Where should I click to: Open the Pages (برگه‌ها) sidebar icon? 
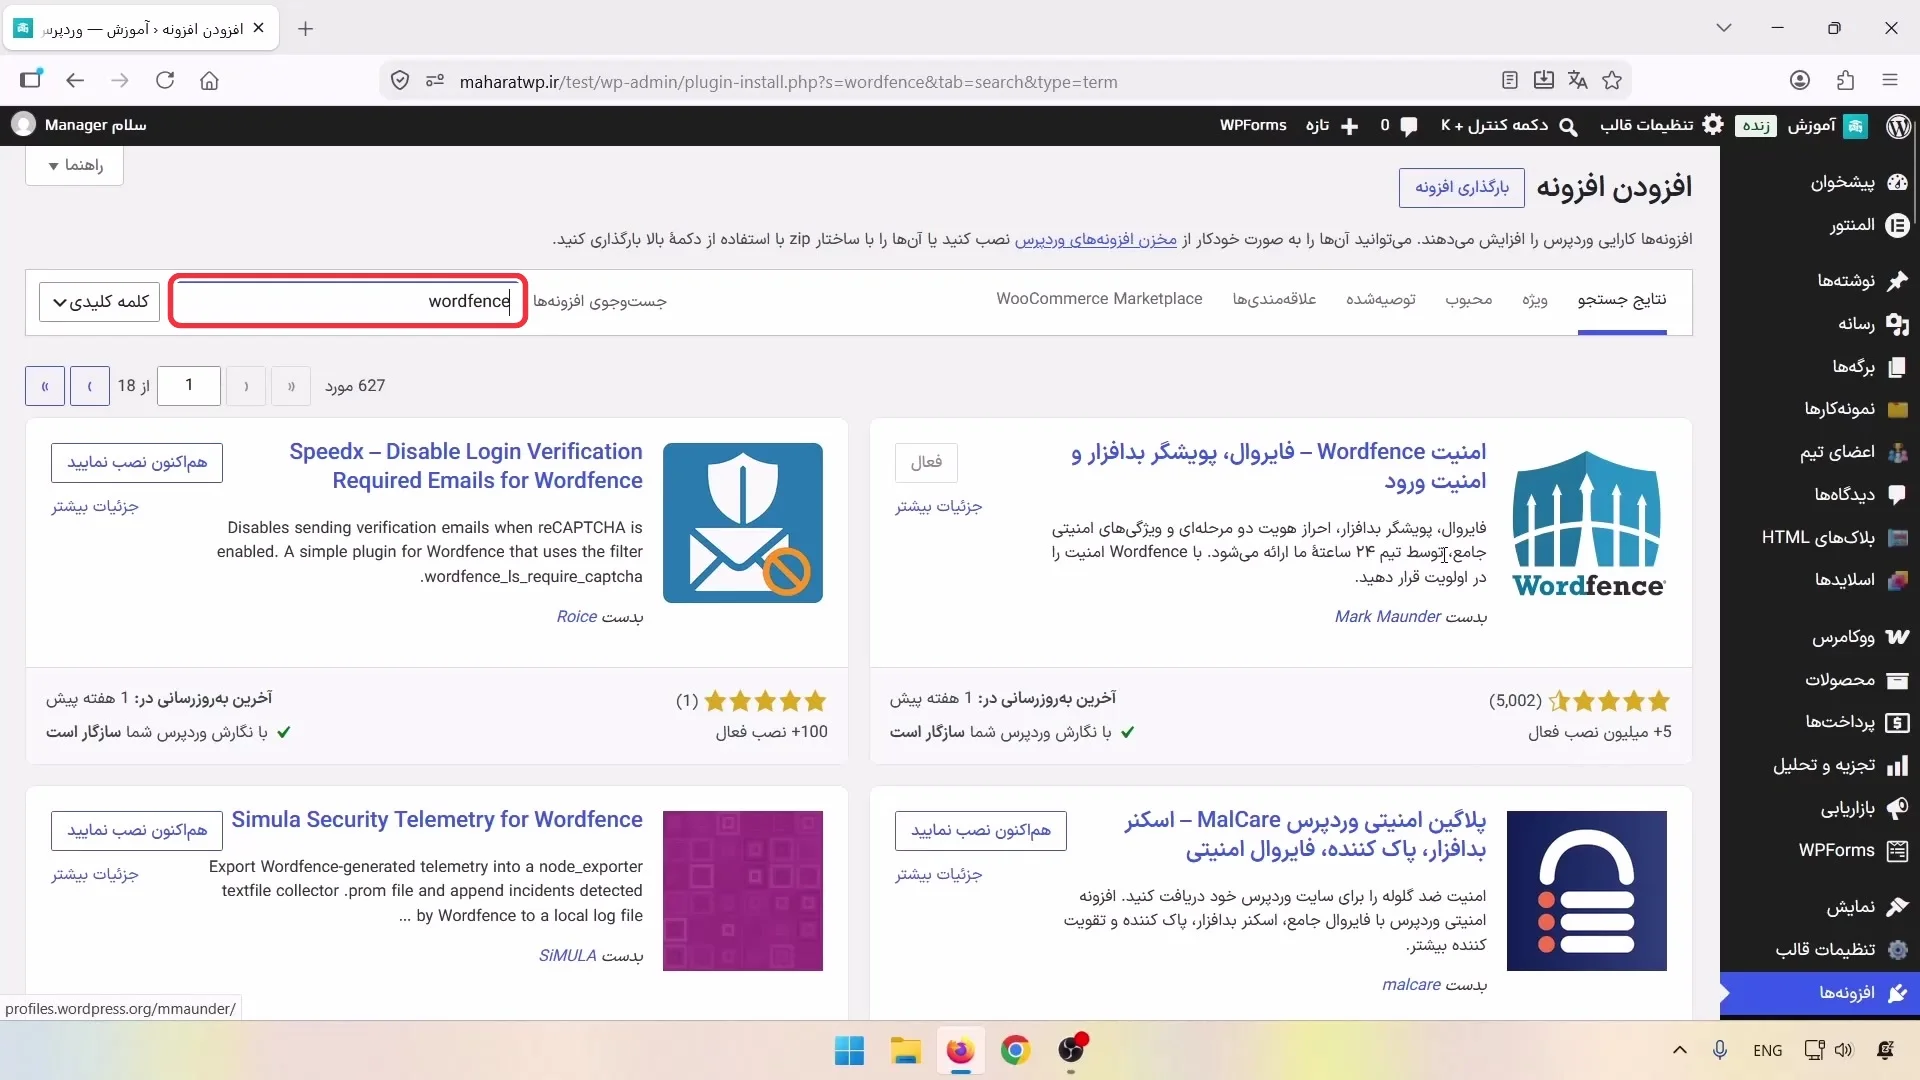pyautogui.click(x=1897, y=367)
